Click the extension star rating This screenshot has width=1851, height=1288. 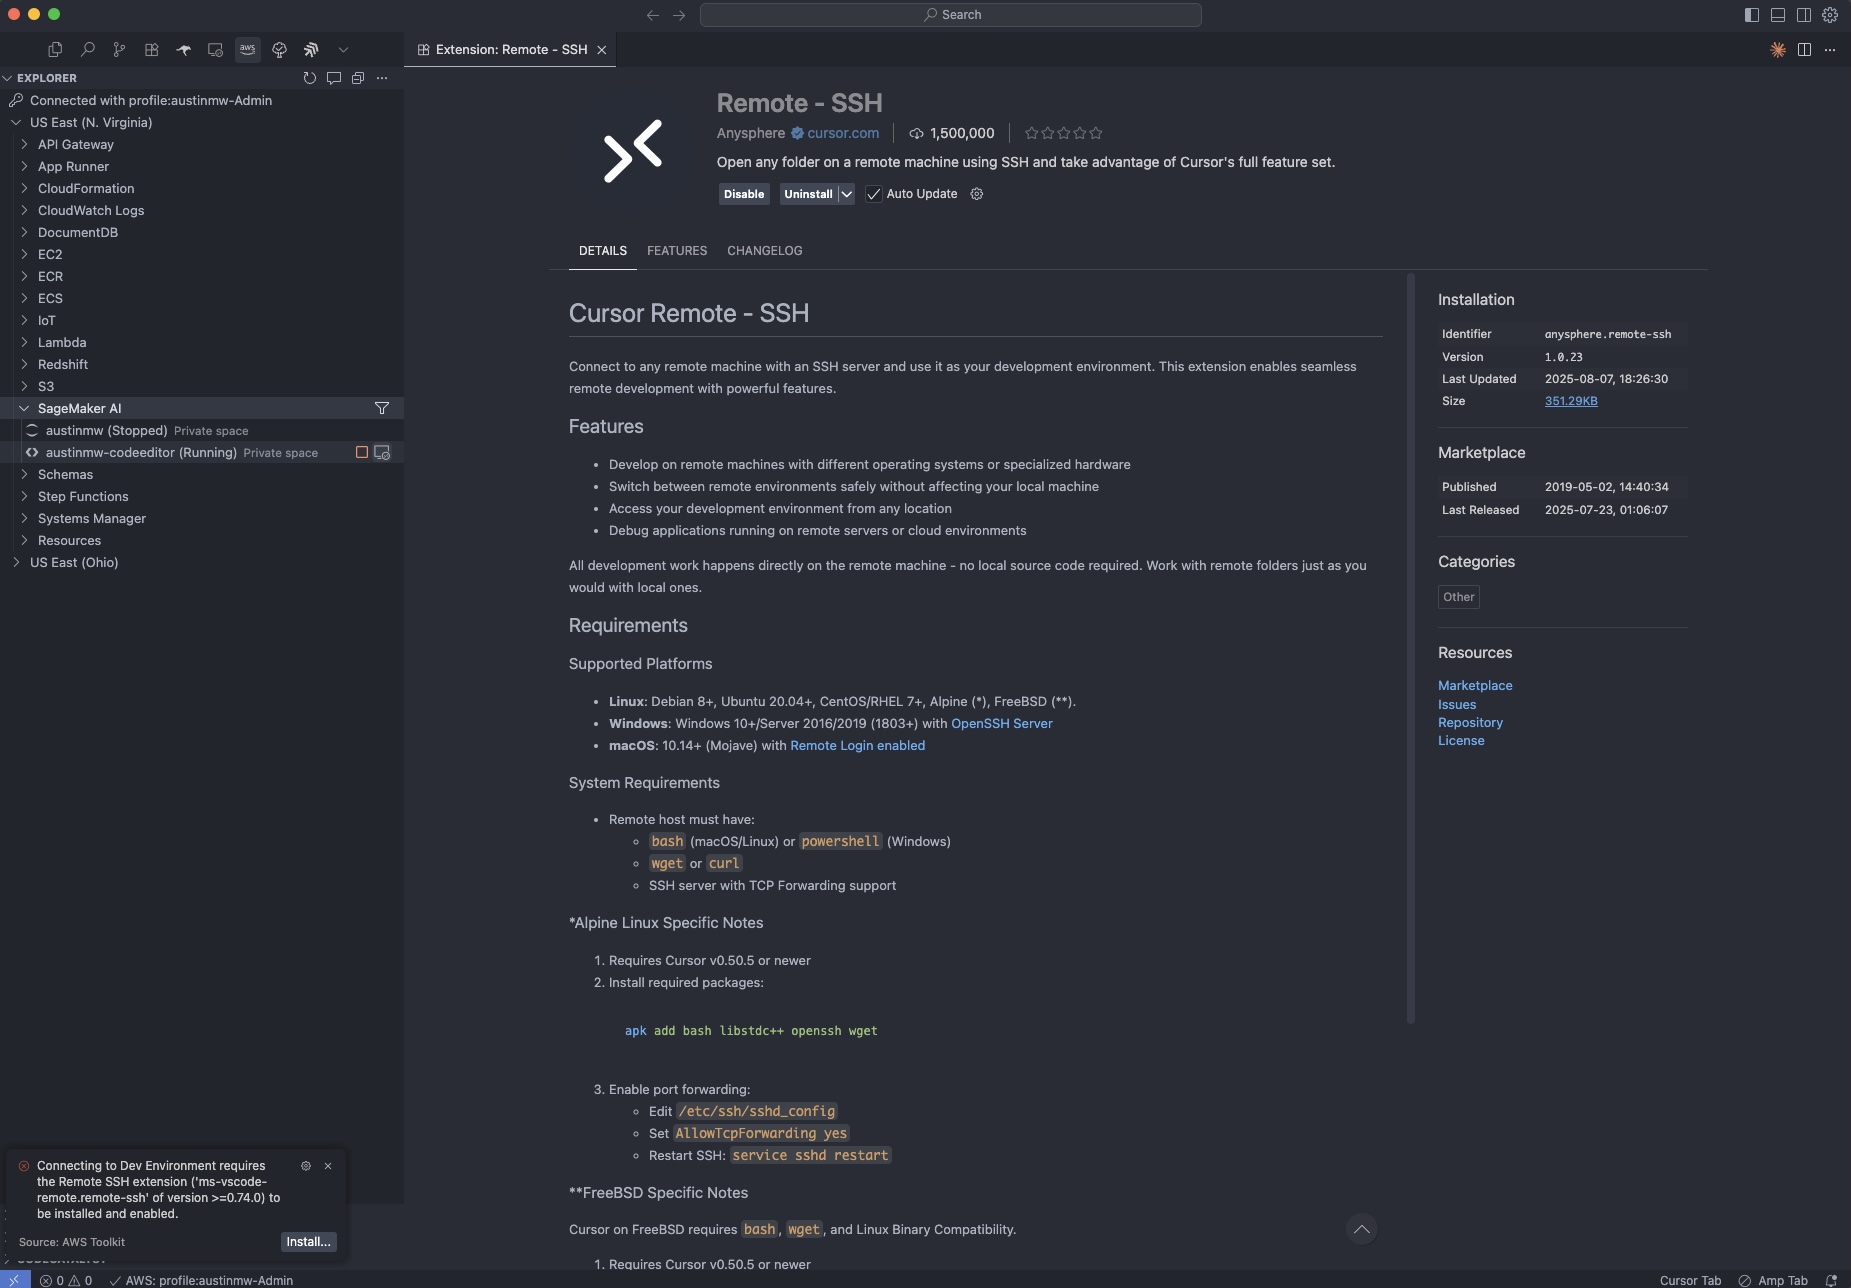(x=1064, y=133)
